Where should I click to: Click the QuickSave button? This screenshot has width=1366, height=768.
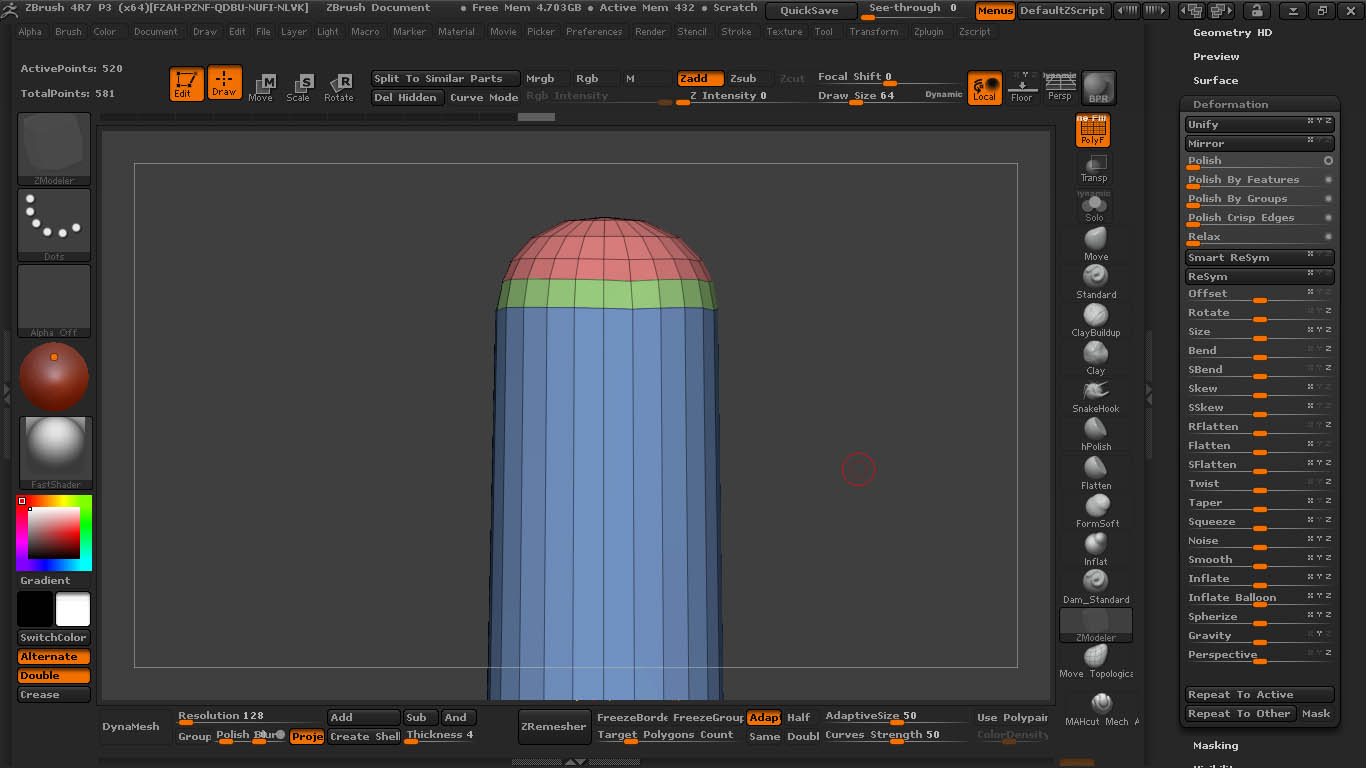pos(810,11)
